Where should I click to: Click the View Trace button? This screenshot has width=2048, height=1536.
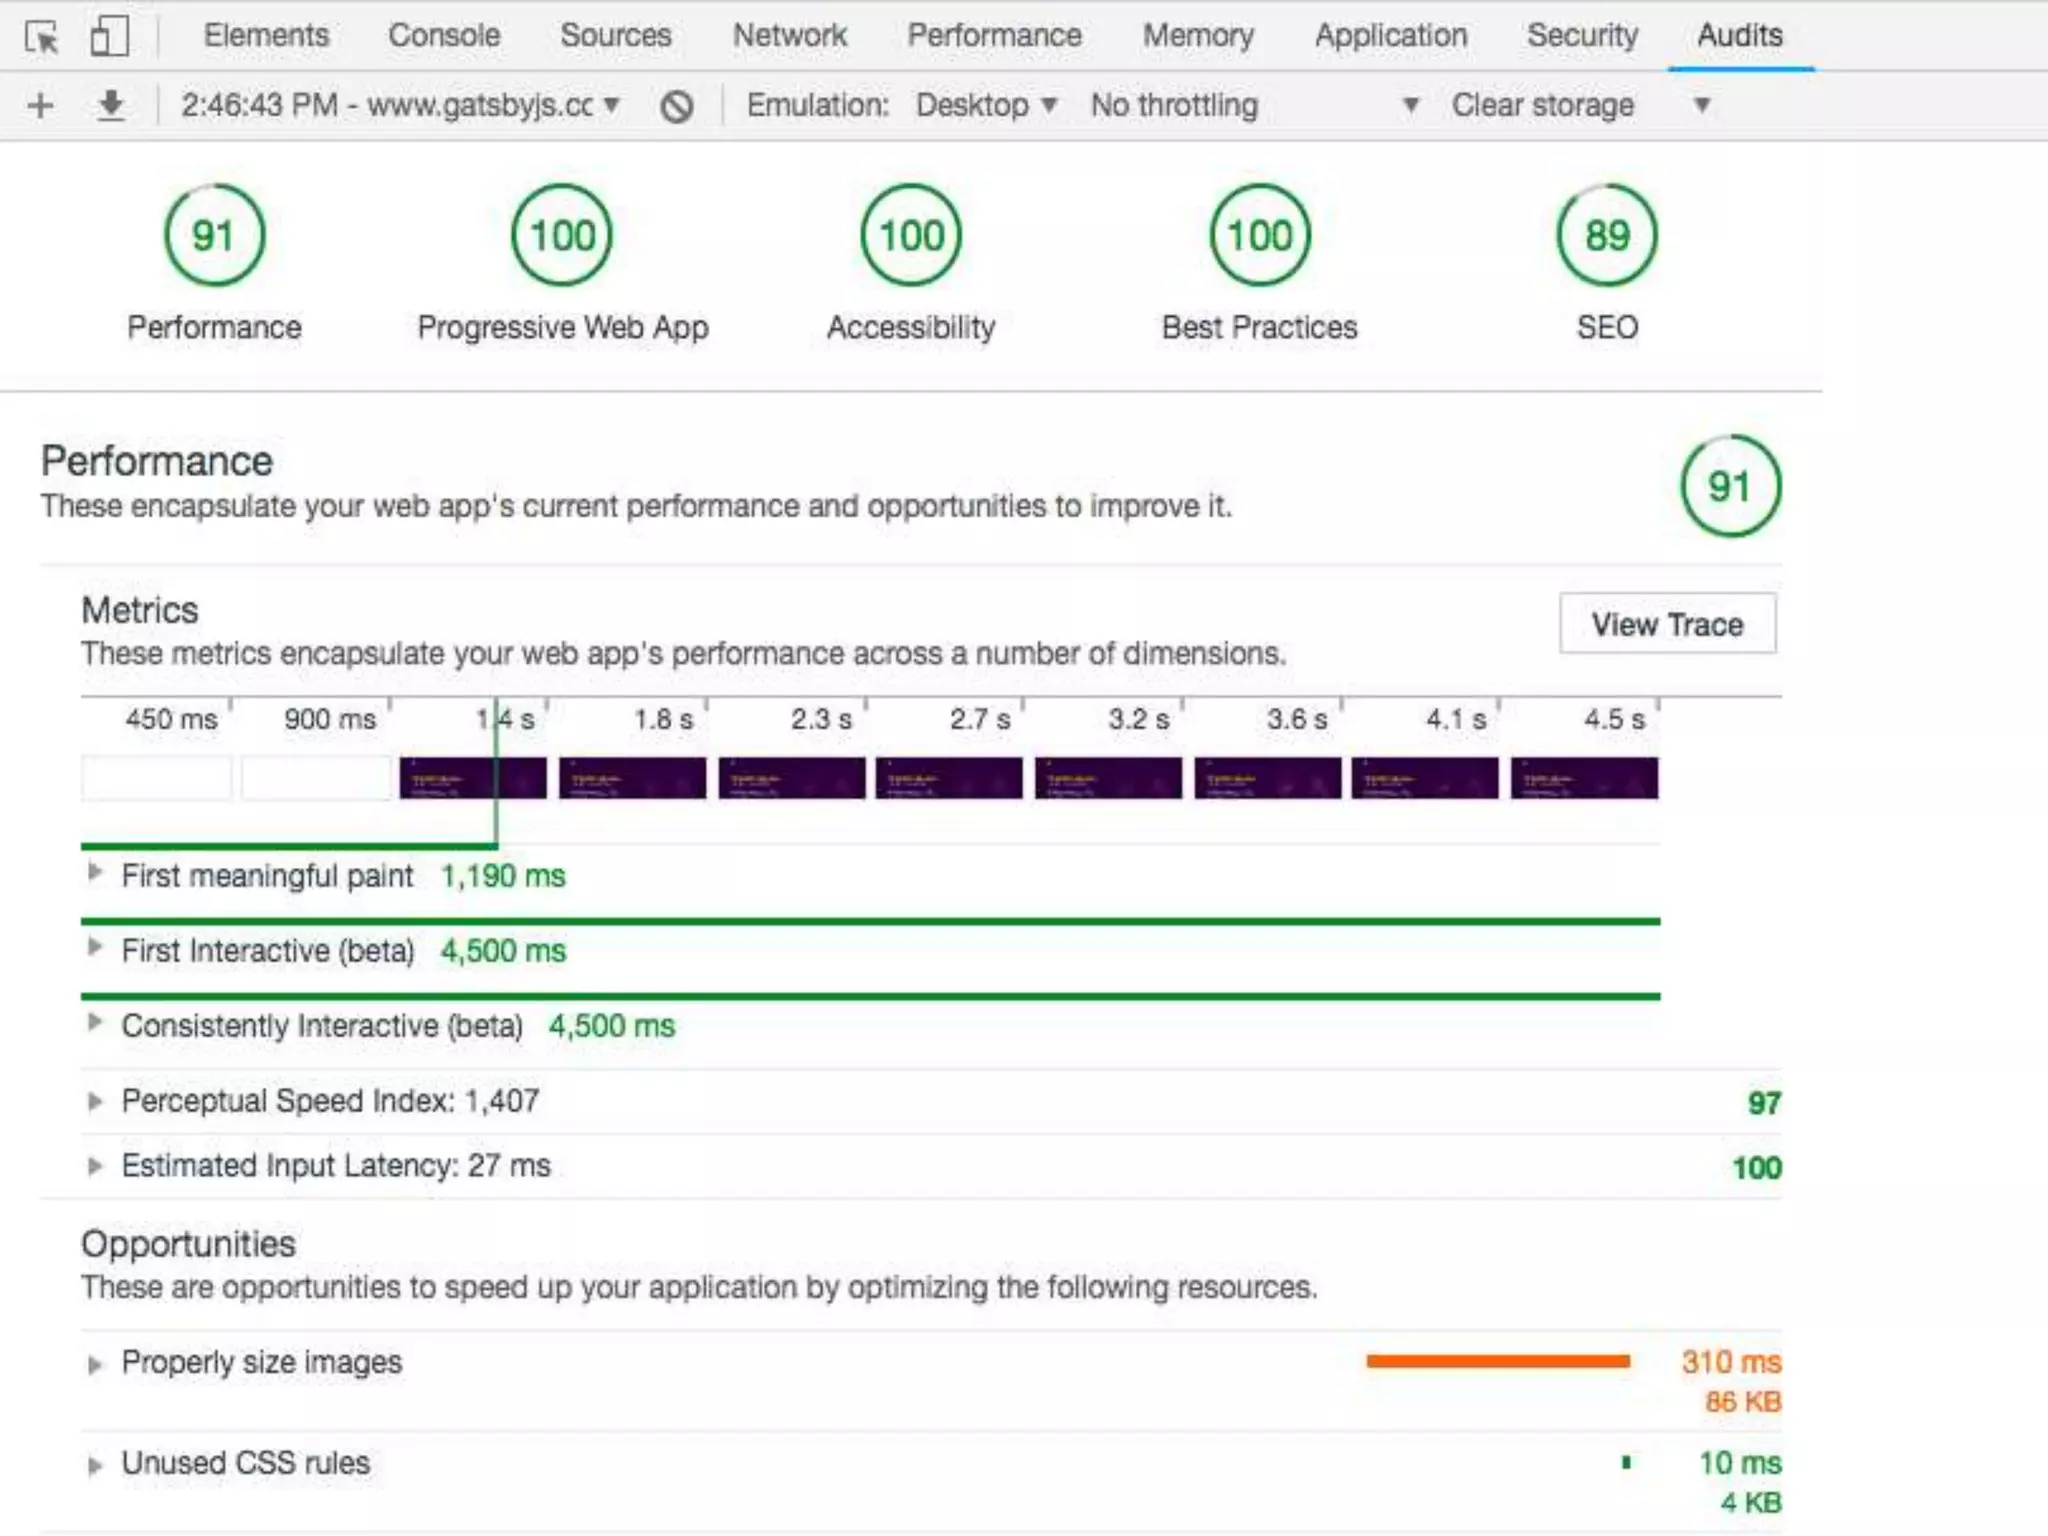point(1667,624)
